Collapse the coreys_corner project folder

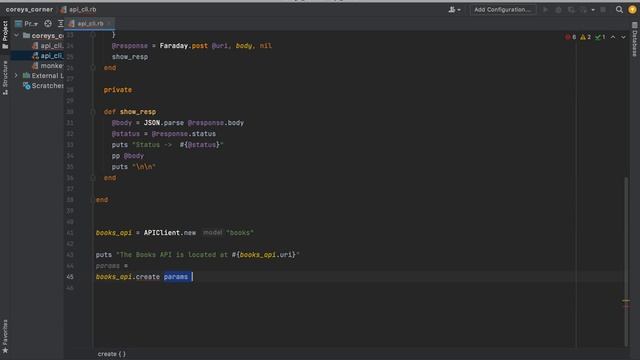16,36
